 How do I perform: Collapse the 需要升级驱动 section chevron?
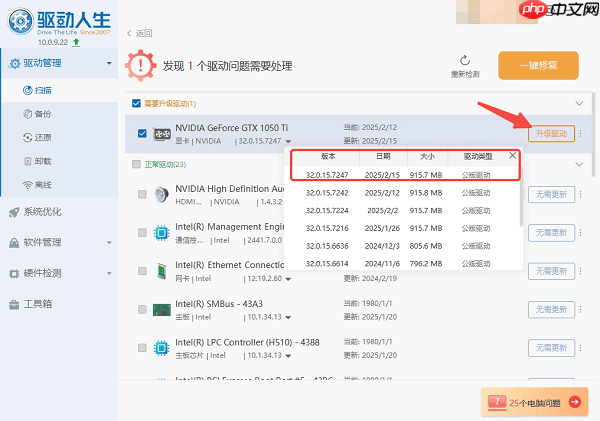579,103
